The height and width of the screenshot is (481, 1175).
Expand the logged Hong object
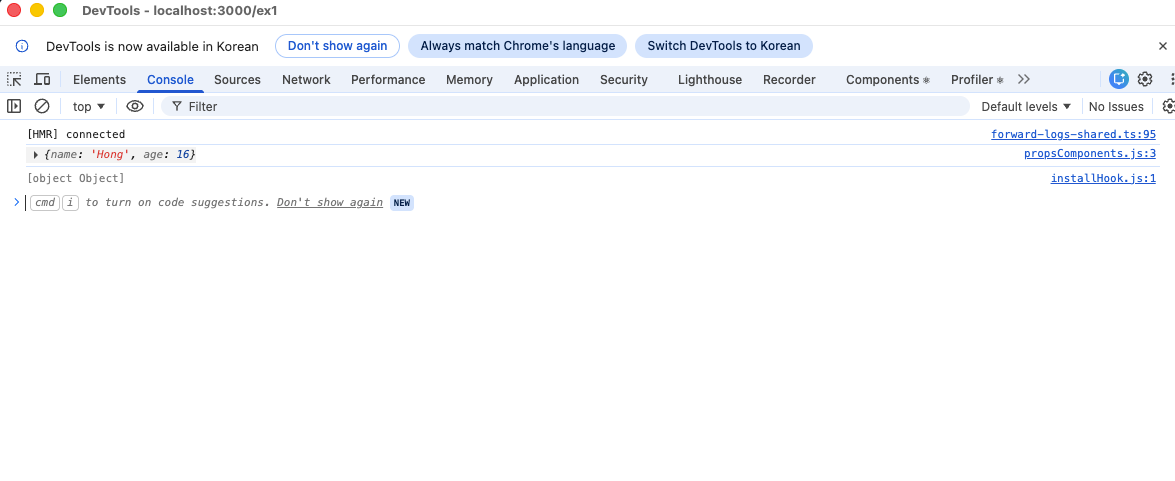tap(36, 155)
